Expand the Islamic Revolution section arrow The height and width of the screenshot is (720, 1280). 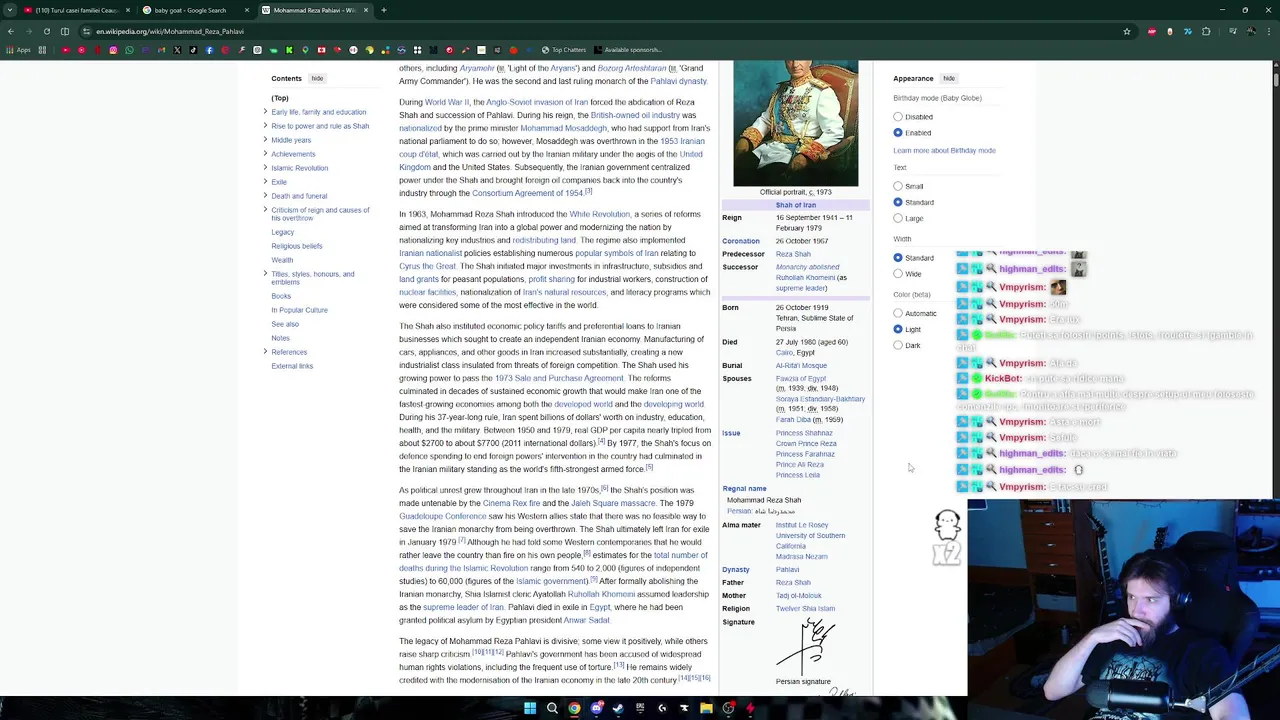click(265, 168)
